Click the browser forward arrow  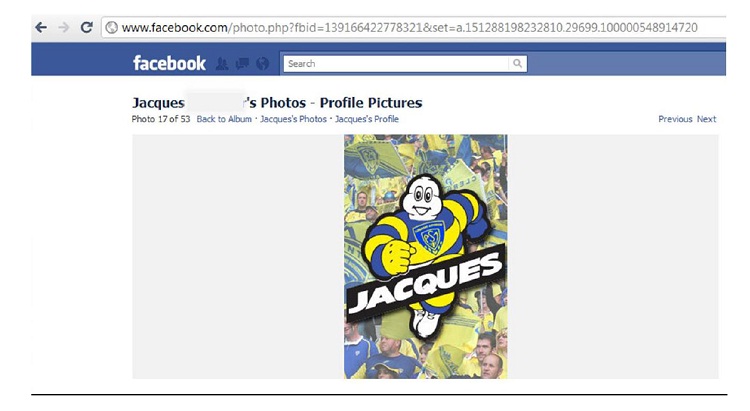pyautogui.click(x=64, y=28)
